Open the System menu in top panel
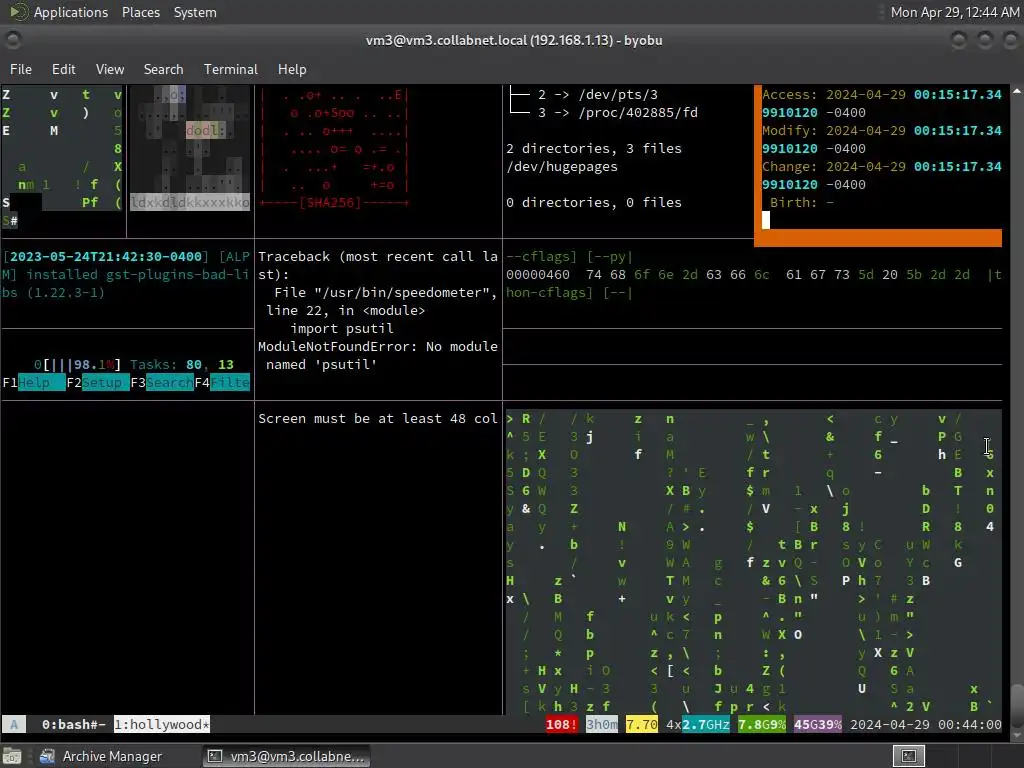The height and width of the screenshot is (768, 1024). [195, 12]
